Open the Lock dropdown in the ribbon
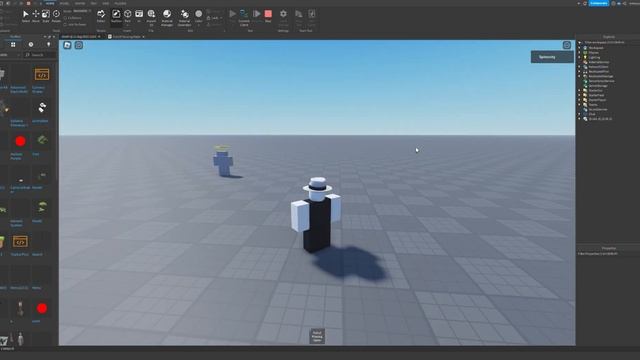This screenshot has width=640, height=360. pyautogui.click(x=215, y=18)
